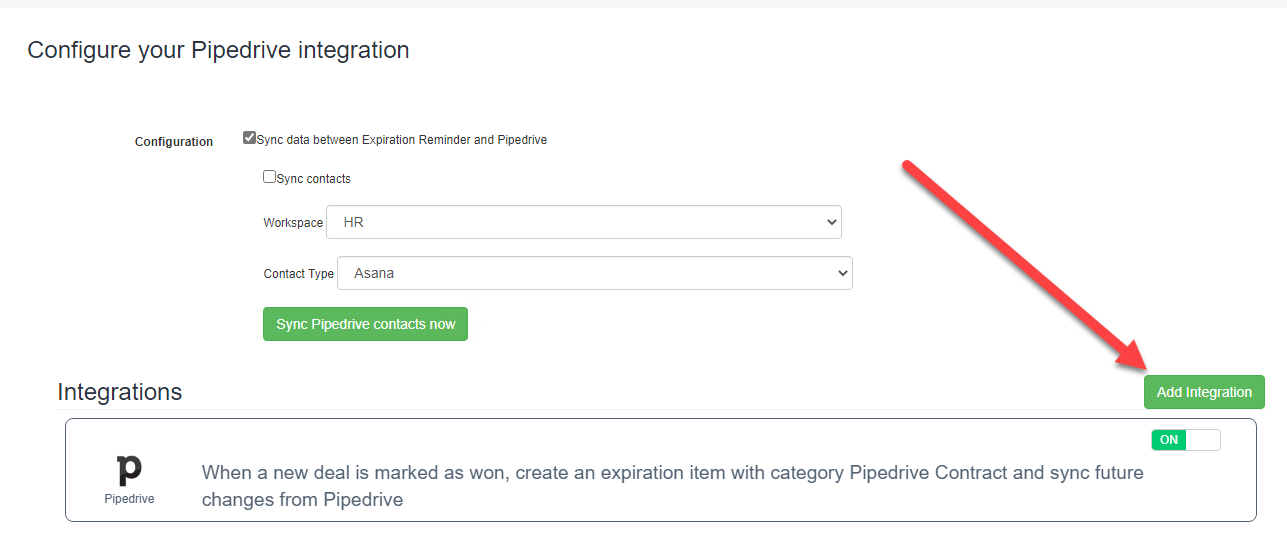Click the Configure your Pipedrive integration title

[x=218, y=50]
